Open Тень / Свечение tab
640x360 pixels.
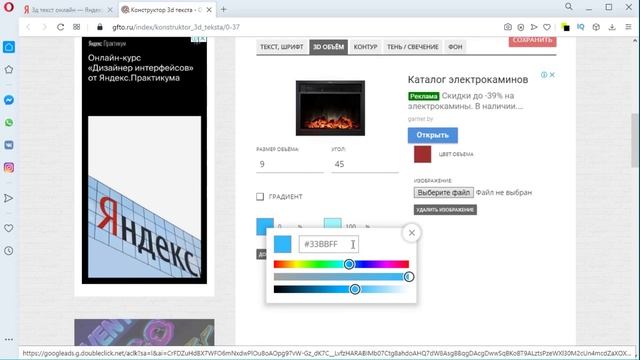(x=412, y=47)
